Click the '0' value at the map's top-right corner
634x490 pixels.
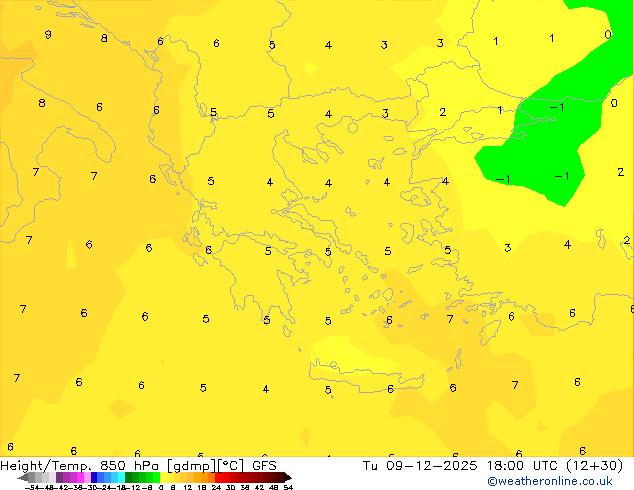pyautogui.click(x=608, y=35)
